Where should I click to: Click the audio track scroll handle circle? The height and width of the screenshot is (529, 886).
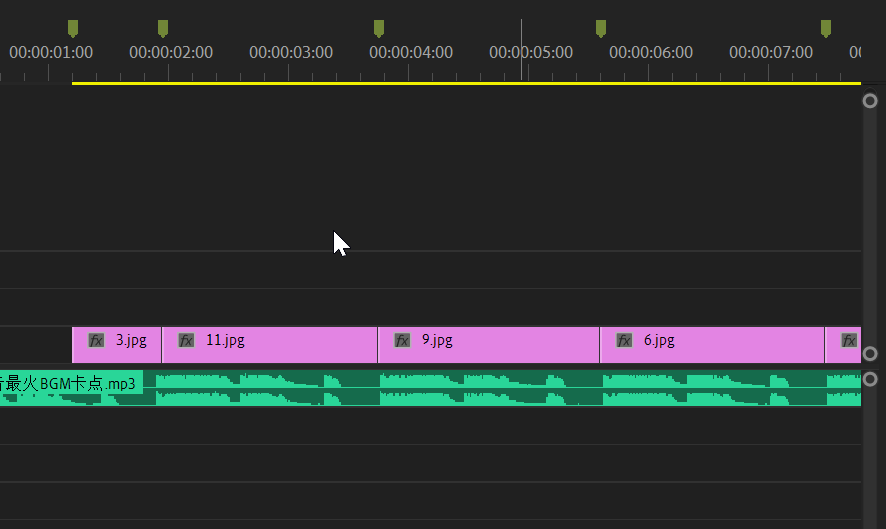(870, 379)
